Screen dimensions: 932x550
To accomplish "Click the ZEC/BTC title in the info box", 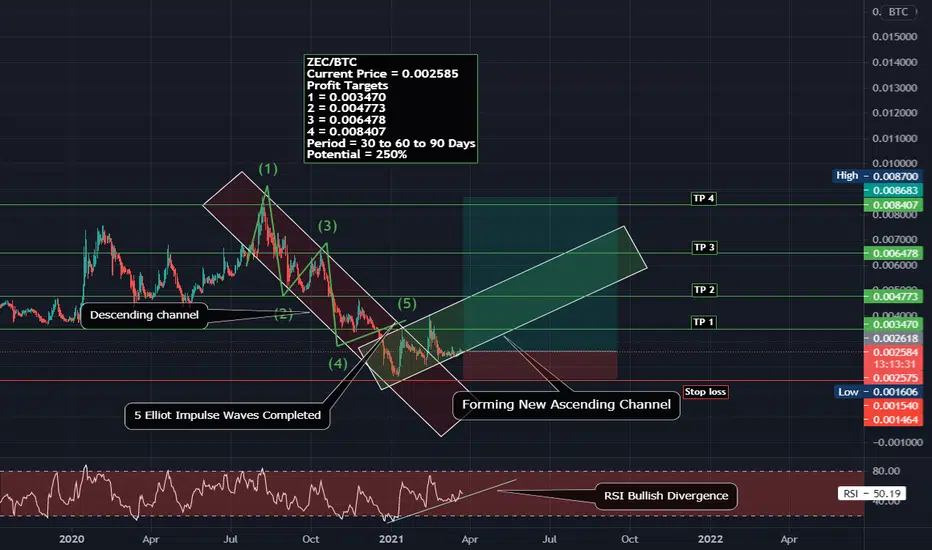I will click(332, 62).
